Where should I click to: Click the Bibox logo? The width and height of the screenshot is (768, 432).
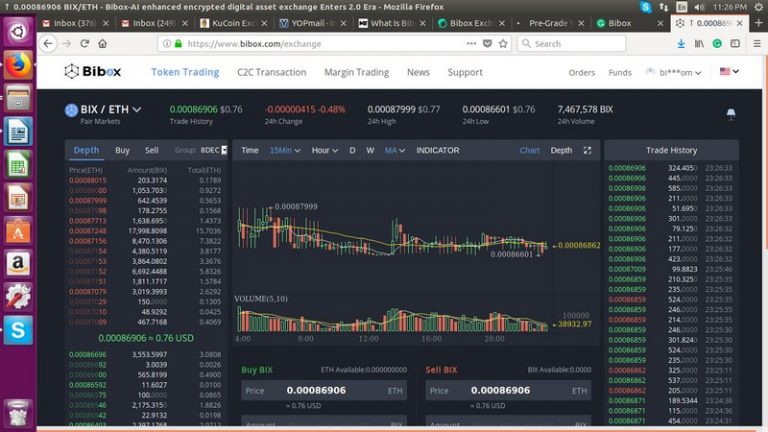93,72
